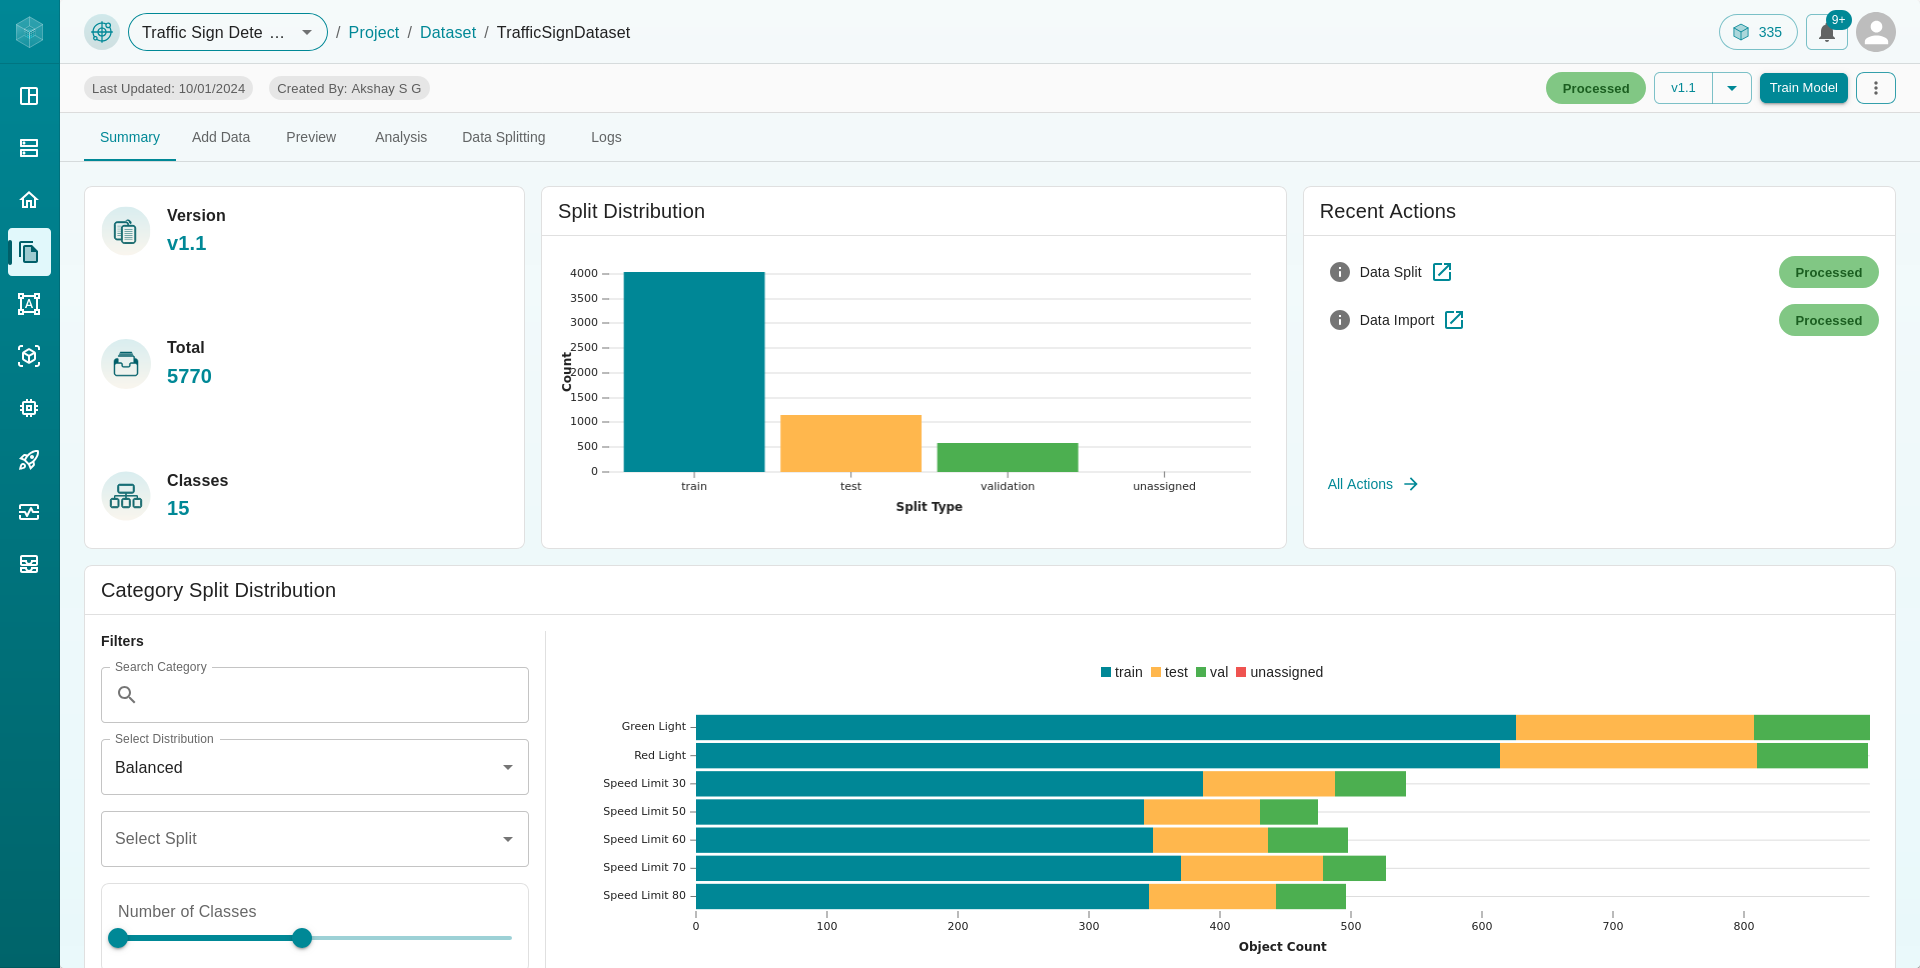Switch to the Summary tab
Image resolution: width=1920 pixels, height=968 pixels.
pos(130,137)
